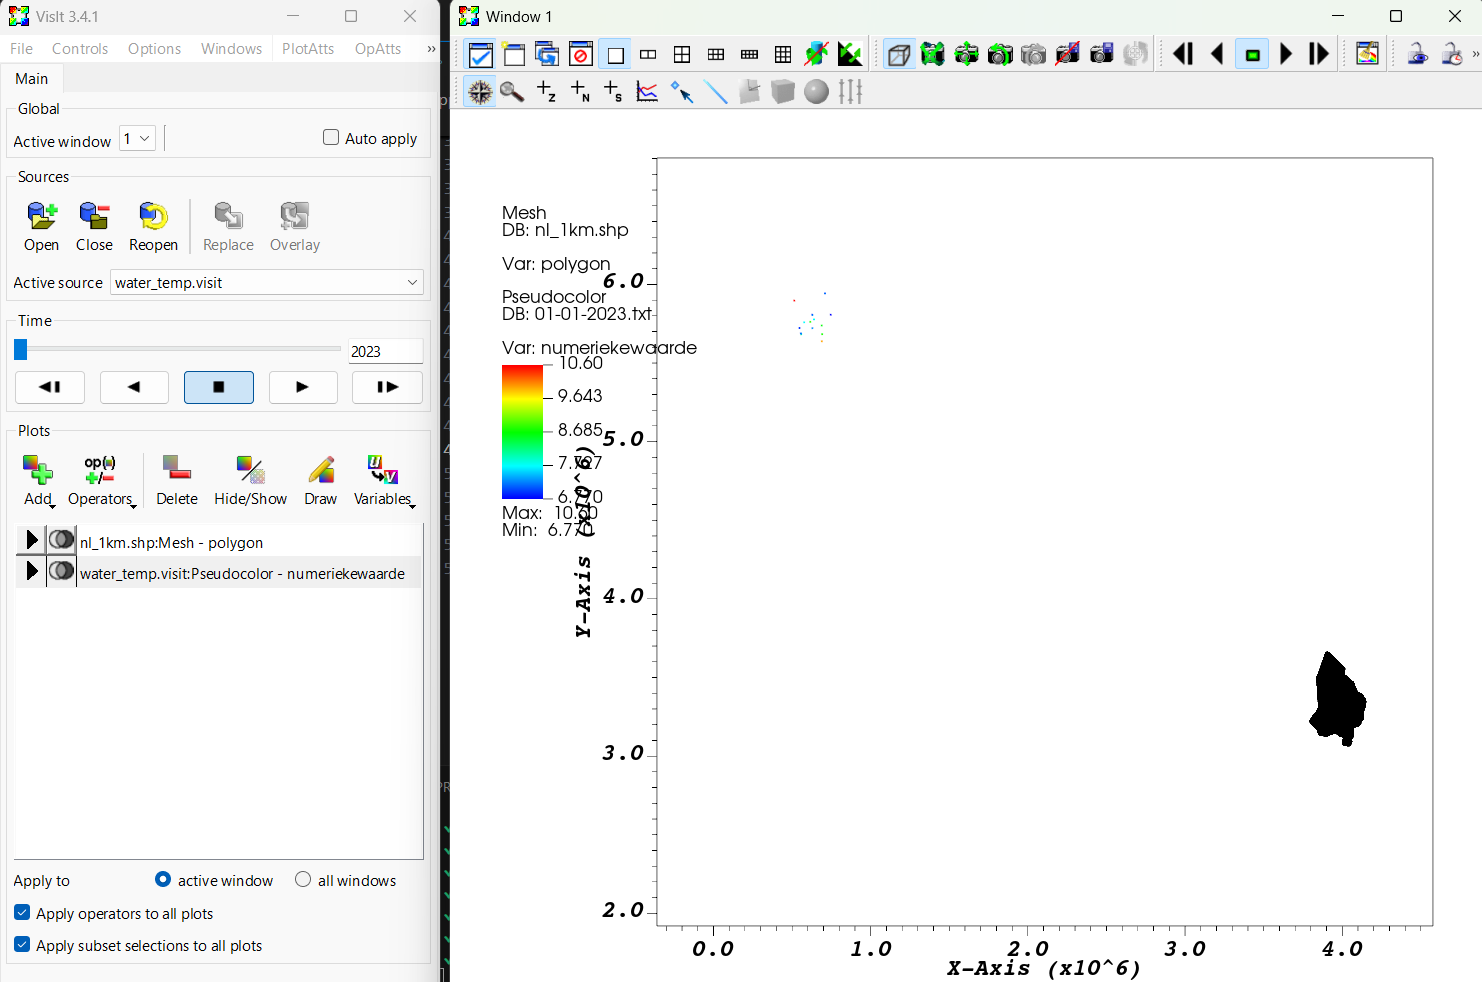Click the Time slider handle
Screen dimensions: 1482x982
pyautogui.click(x=20, y=349)
